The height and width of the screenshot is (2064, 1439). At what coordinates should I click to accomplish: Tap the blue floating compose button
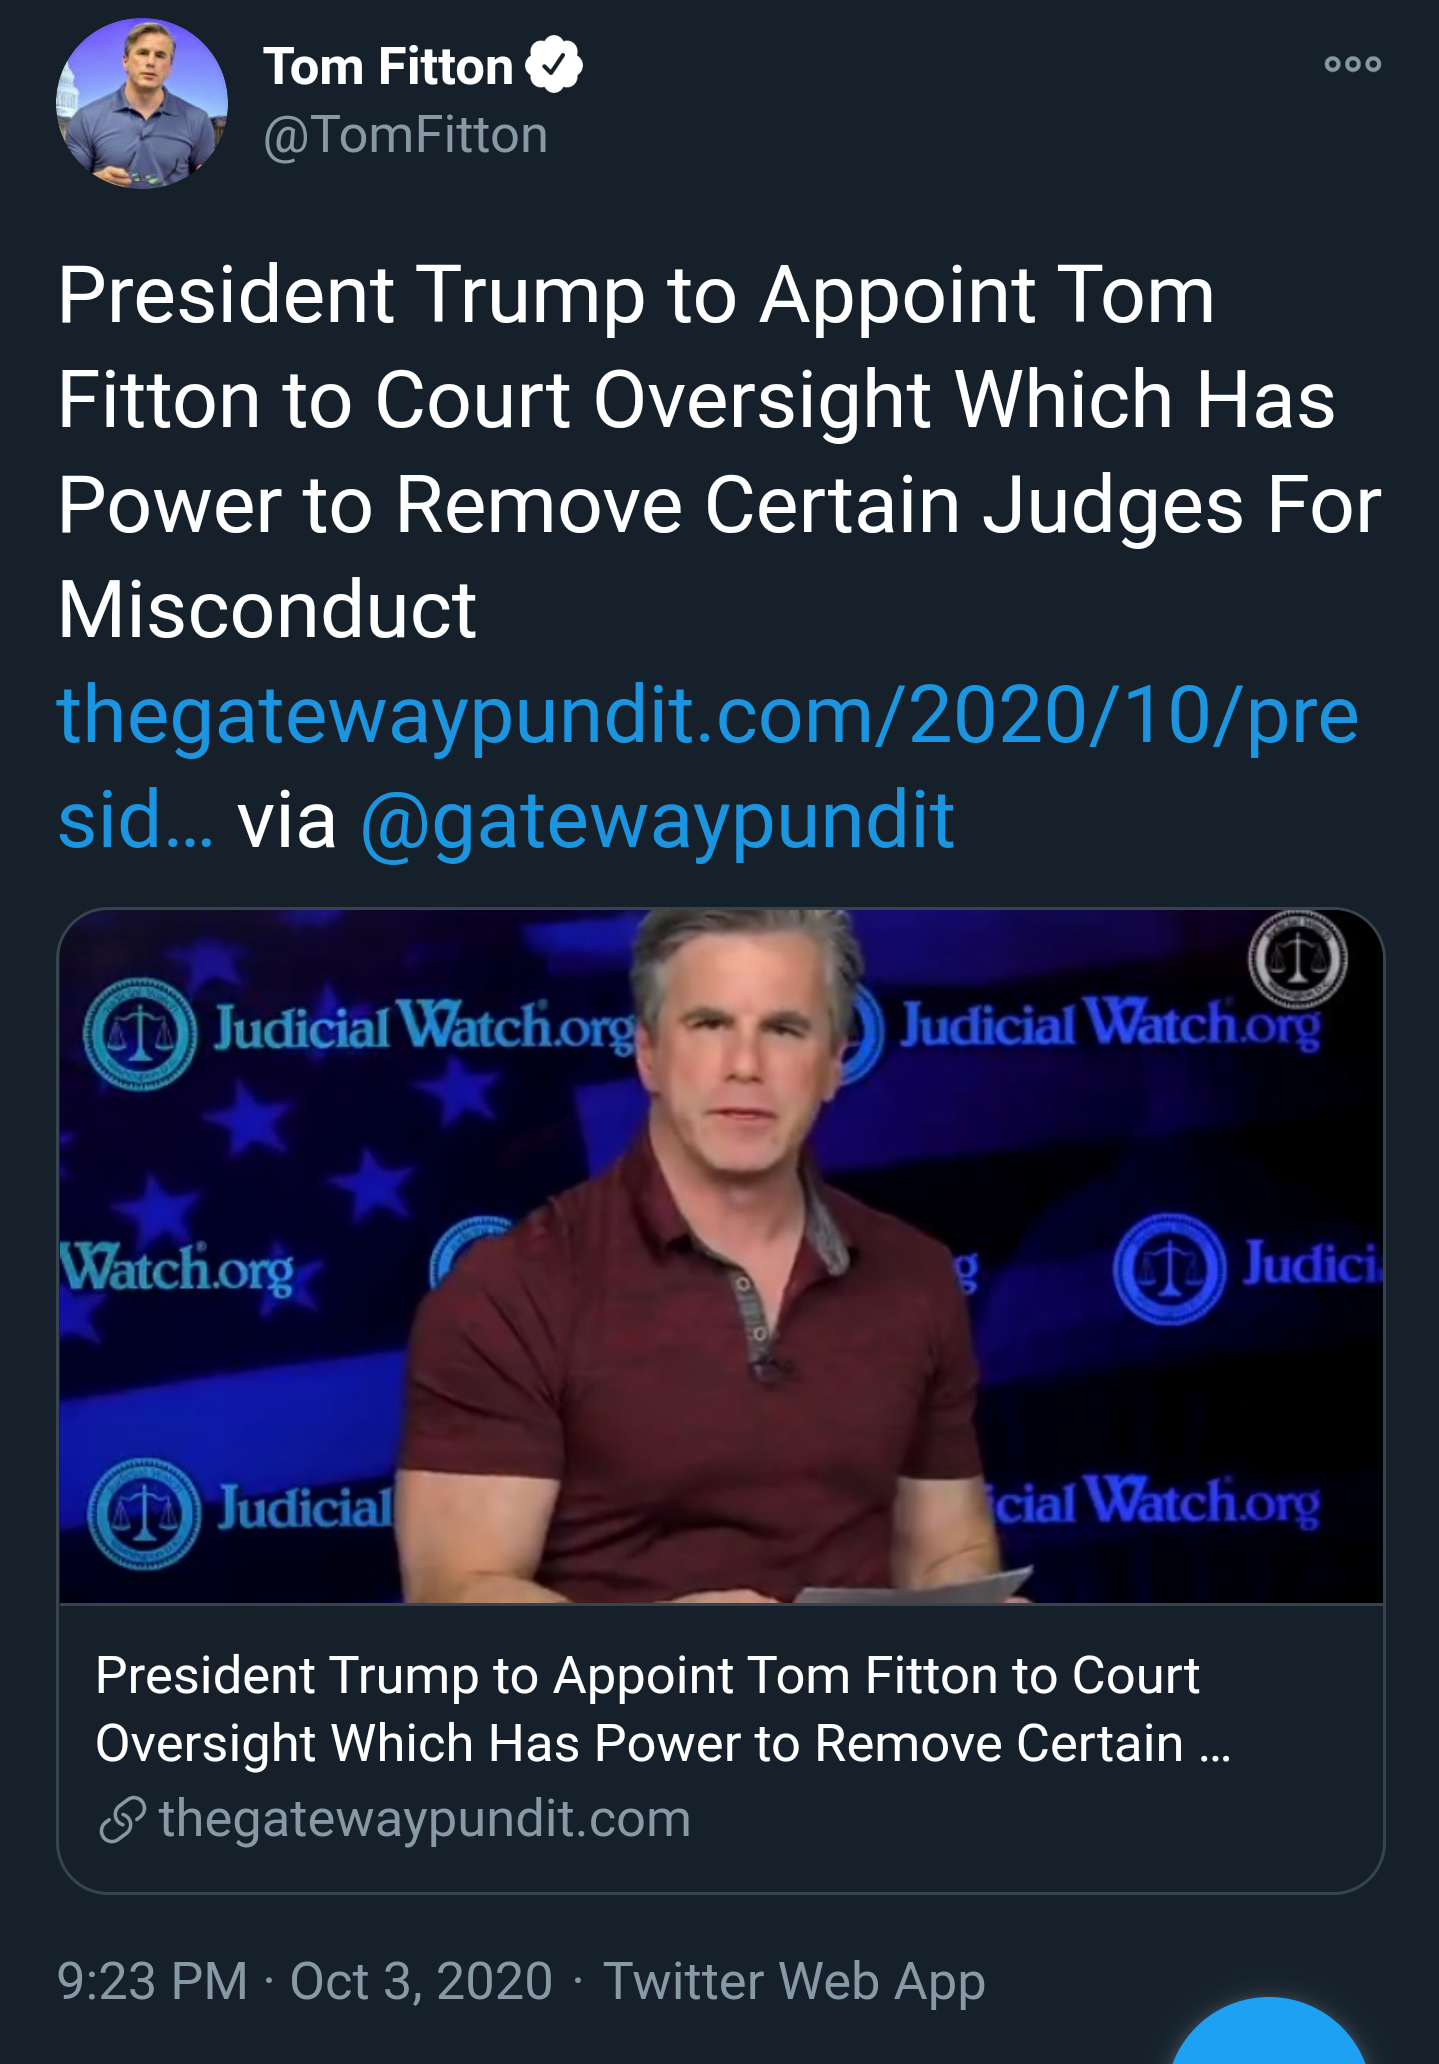[x=1268, y=2035]
